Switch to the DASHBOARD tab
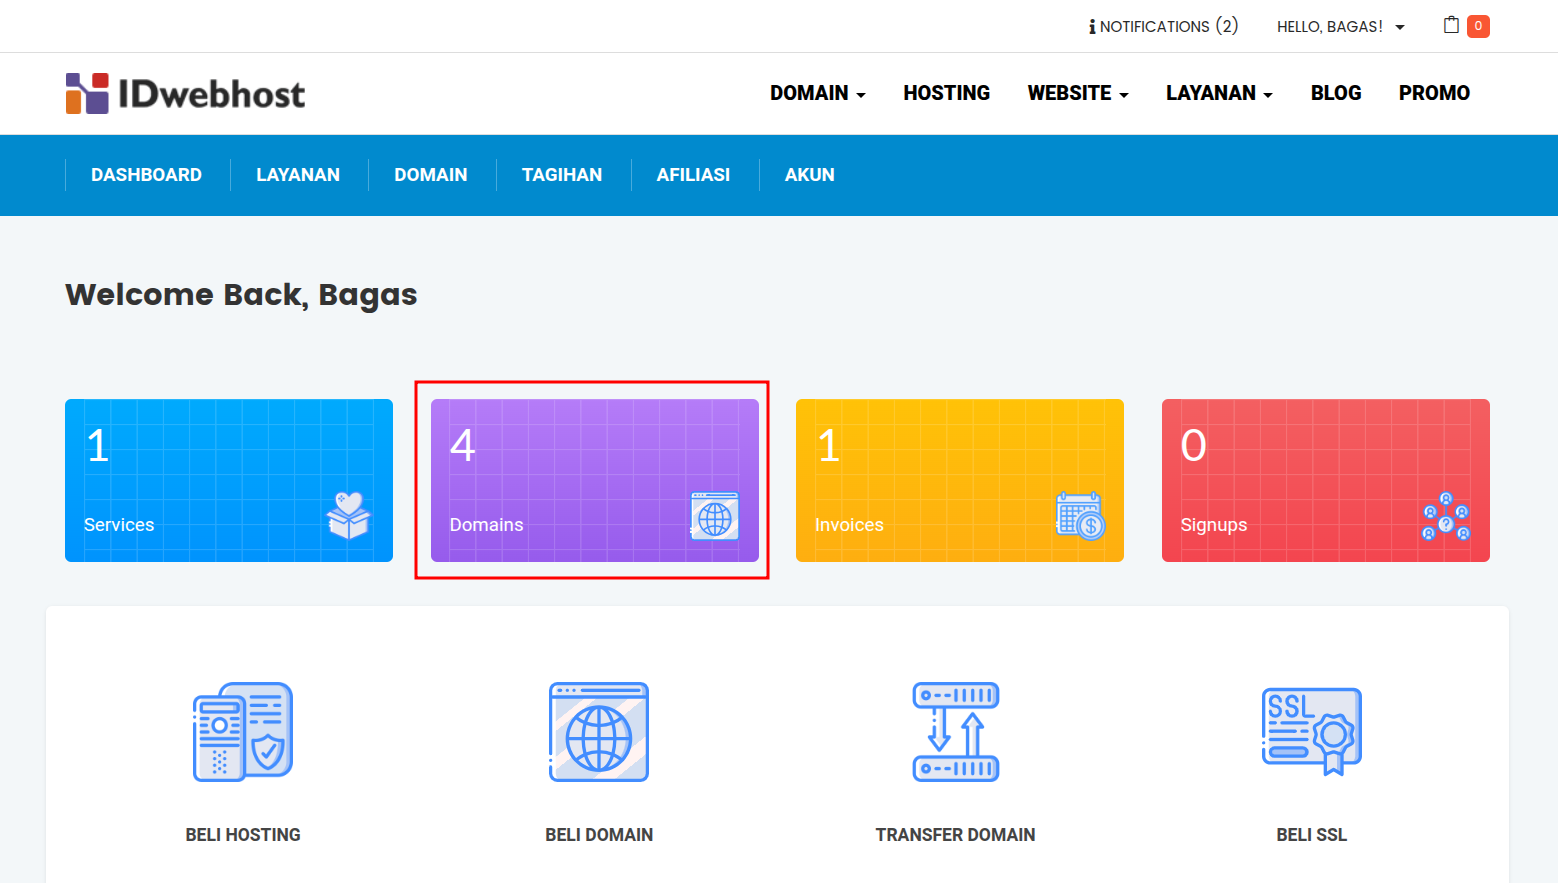Screen dimensions: 1558x883 146,175
